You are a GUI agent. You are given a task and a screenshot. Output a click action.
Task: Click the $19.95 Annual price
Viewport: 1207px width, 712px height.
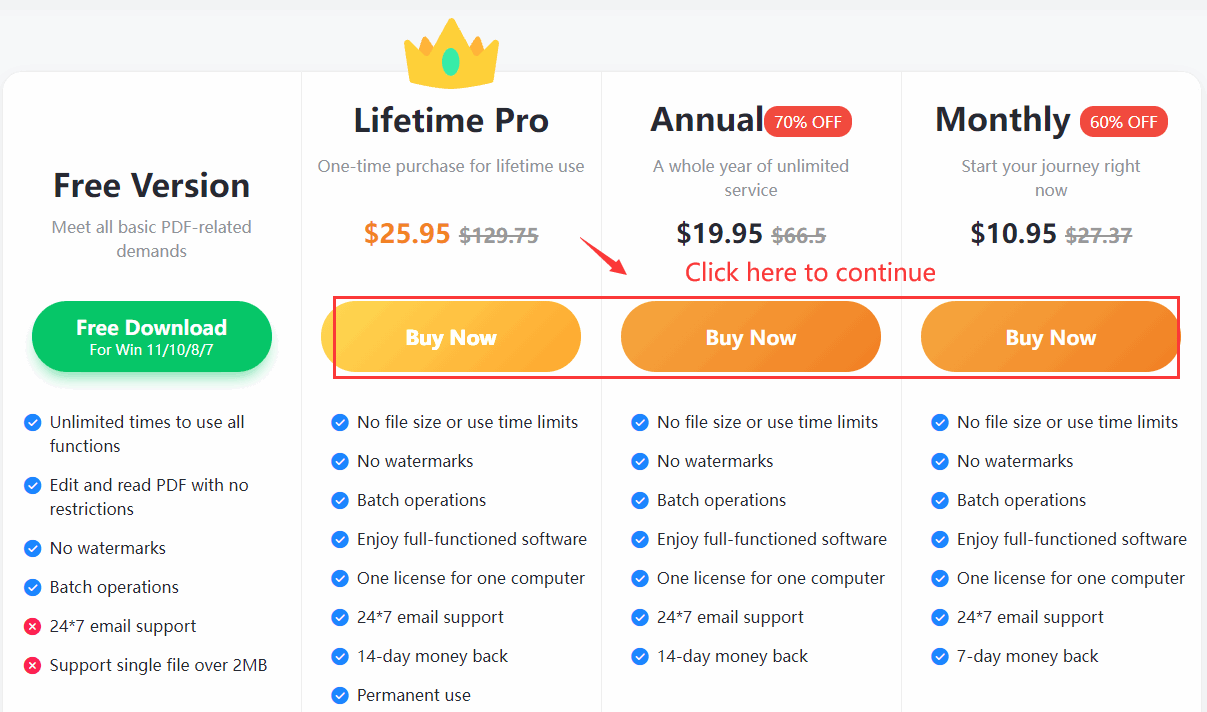(x=720, y=234)
